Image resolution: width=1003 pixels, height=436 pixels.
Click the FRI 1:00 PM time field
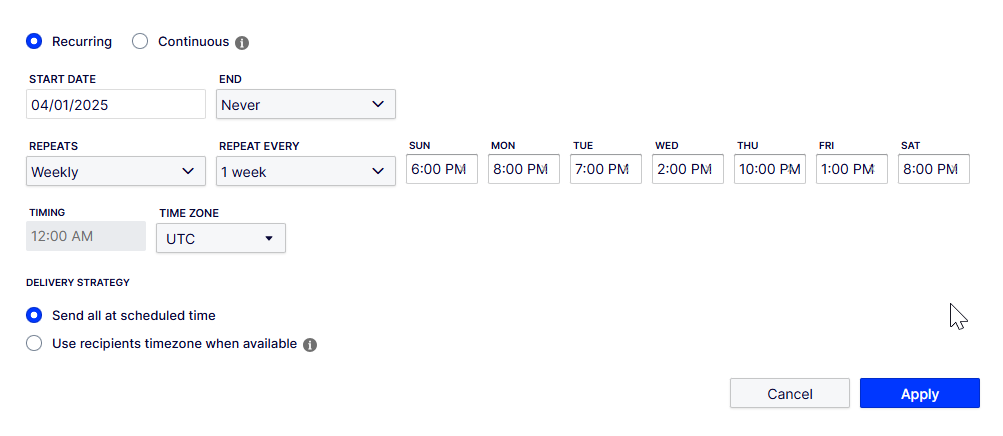tap(851, 169)
